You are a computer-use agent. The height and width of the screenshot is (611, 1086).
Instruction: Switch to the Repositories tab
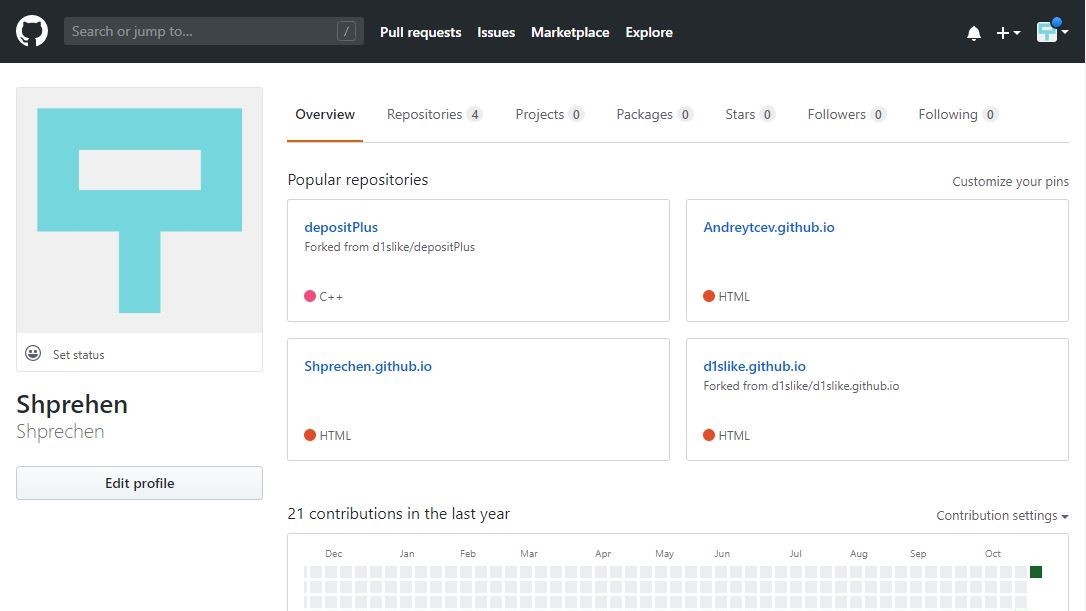433,114
